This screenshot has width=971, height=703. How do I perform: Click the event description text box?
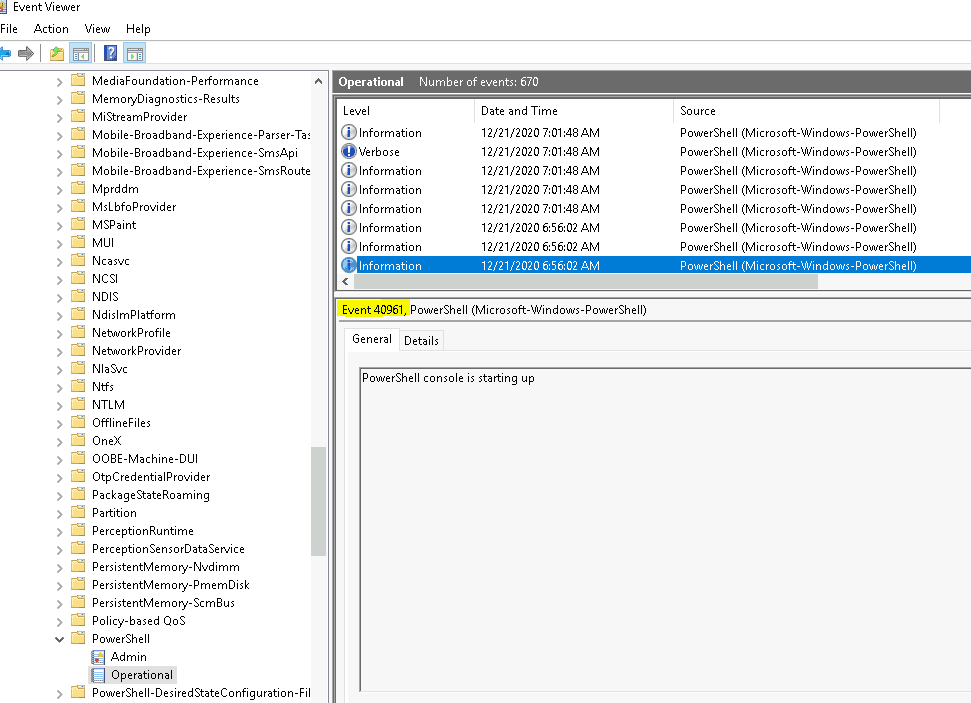point(665,530)
